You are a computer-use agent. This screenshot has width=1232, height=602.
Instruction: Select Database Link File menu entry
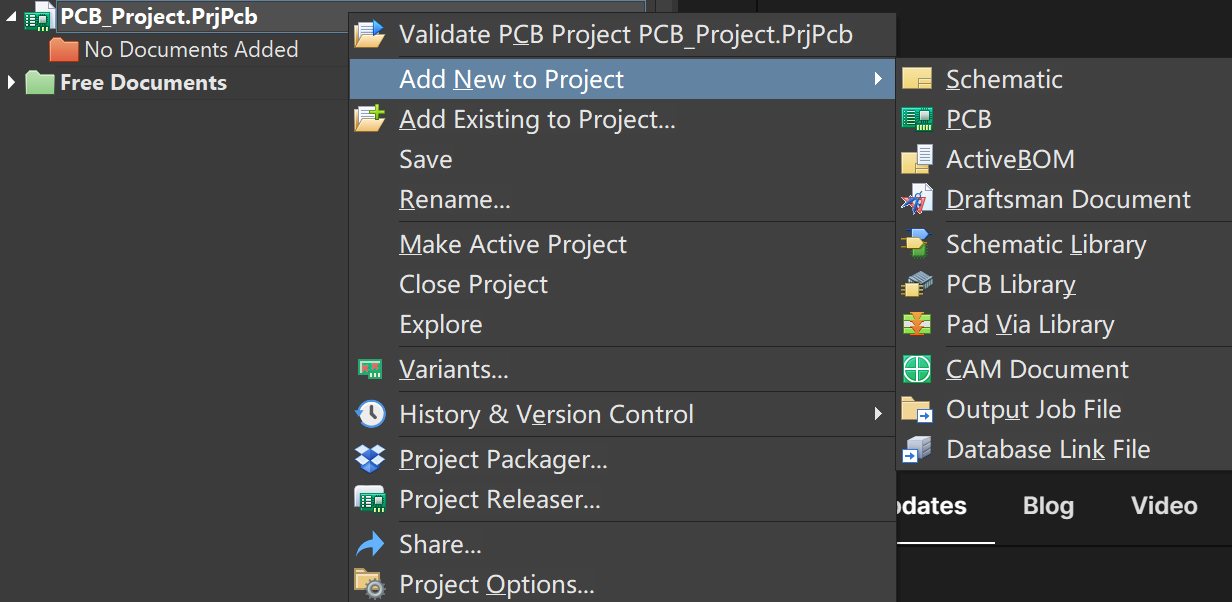[1047, 449]
